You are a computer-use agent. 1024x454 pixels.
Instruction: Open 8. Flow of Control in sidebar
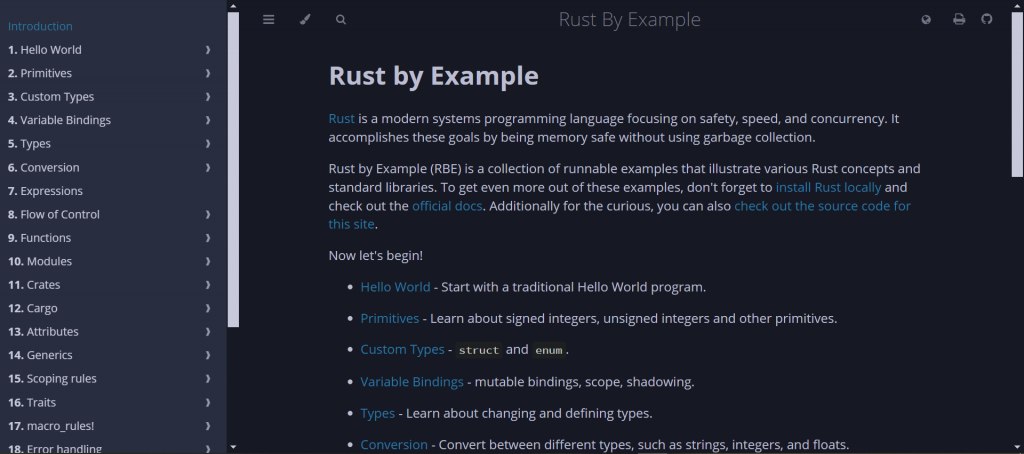(54, 214)
